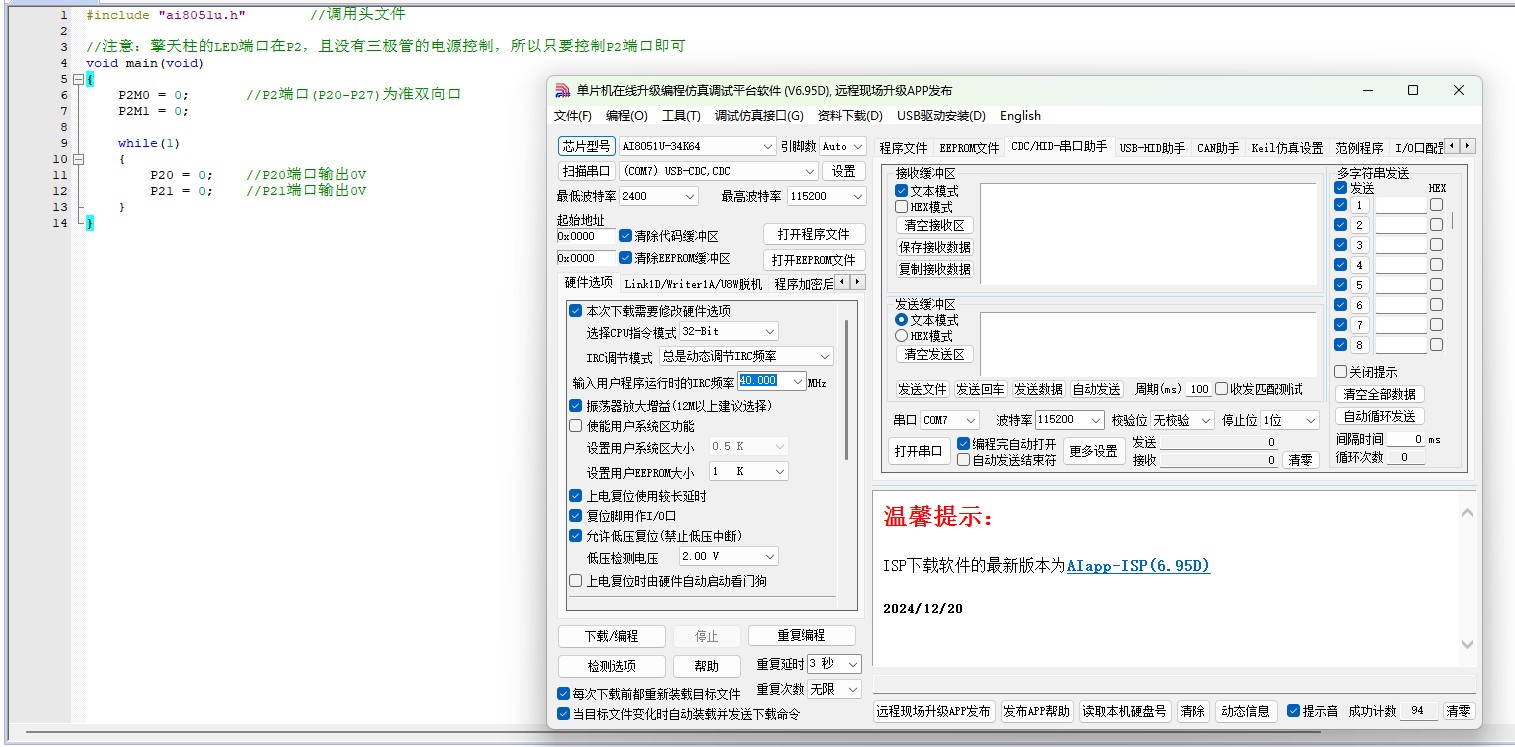Viewport: 1515px width, 747px height.
Task: Collapse the code fold at line 5
Action: pos(78,79)
